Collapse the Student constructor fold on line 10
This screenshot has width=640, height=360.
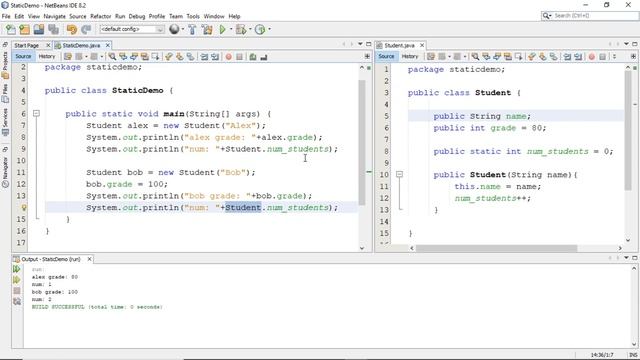(x=400, y=174)
